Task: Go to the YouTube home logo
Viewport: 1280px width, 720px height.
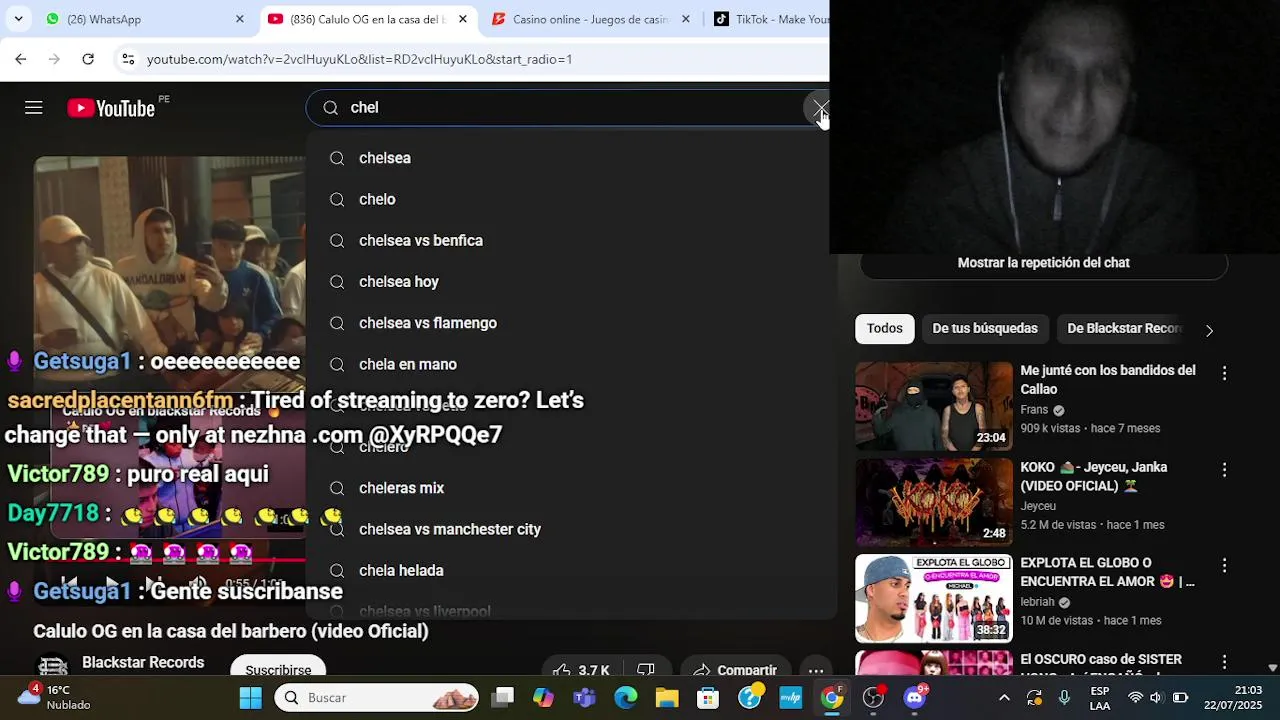Action: (111, 108)
